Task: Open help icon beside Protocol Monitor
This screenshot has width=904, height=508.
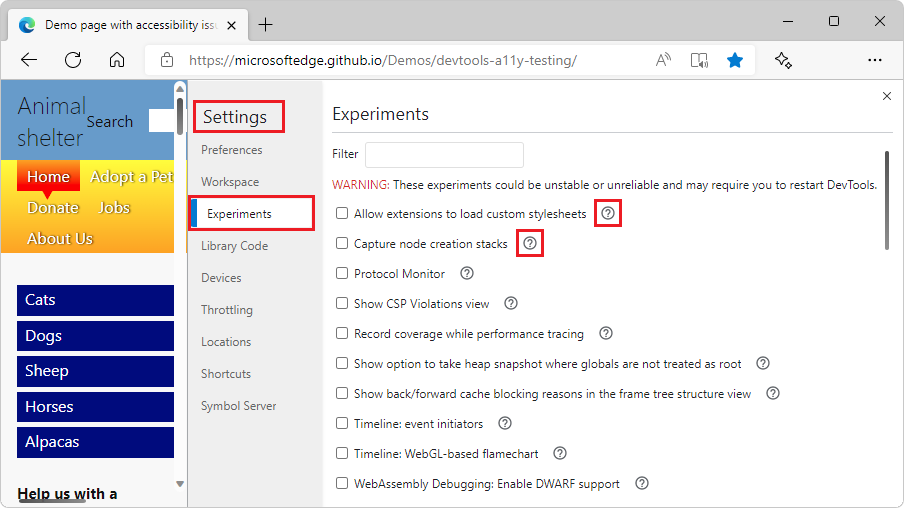Action: (x=467, y=273)
